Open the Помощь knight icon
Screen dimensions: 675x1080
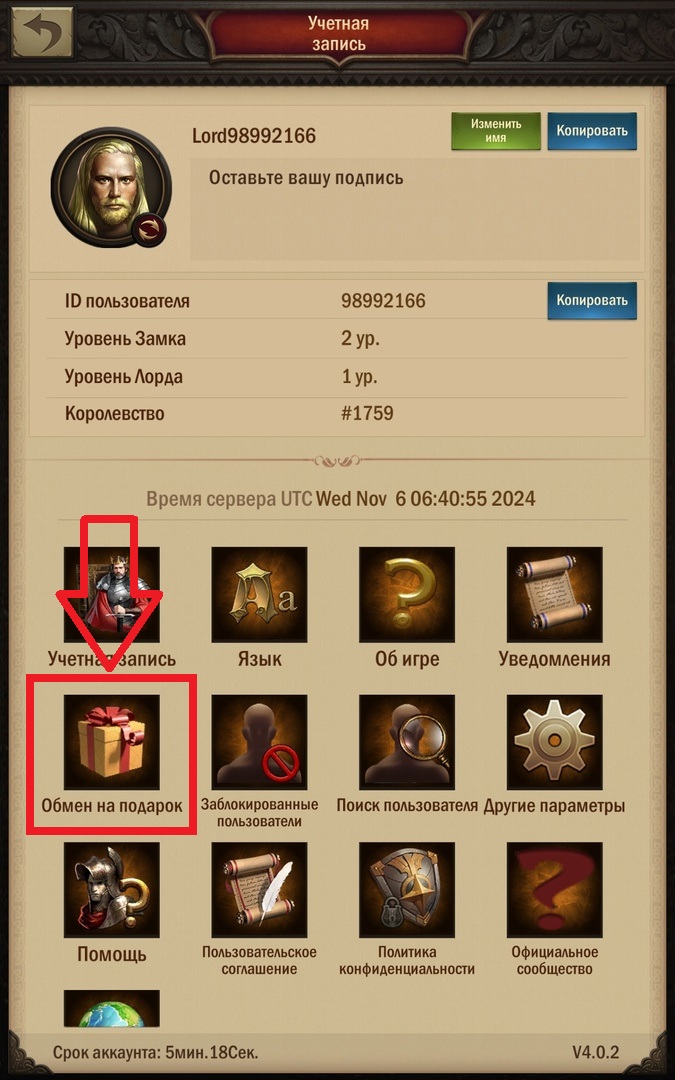pos(112,889)
